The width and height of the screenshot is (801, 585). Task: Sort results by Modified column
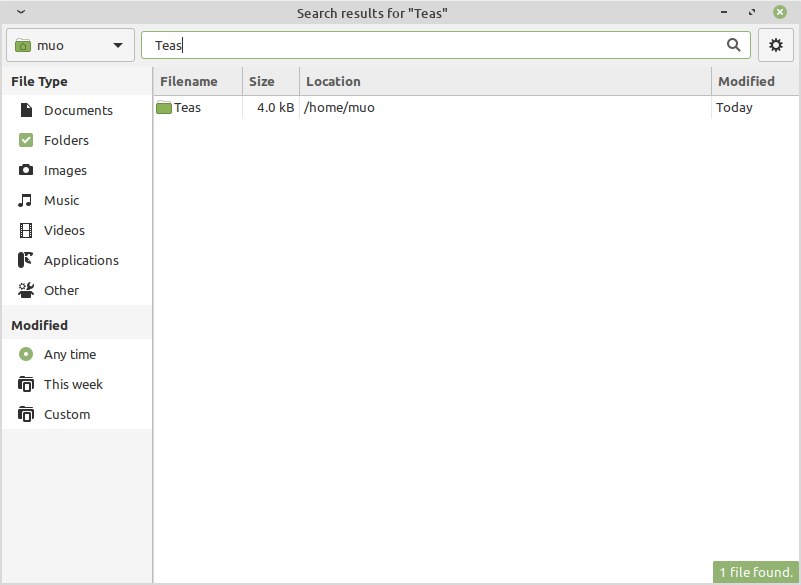pyautogui.click(x=755, y=81)
